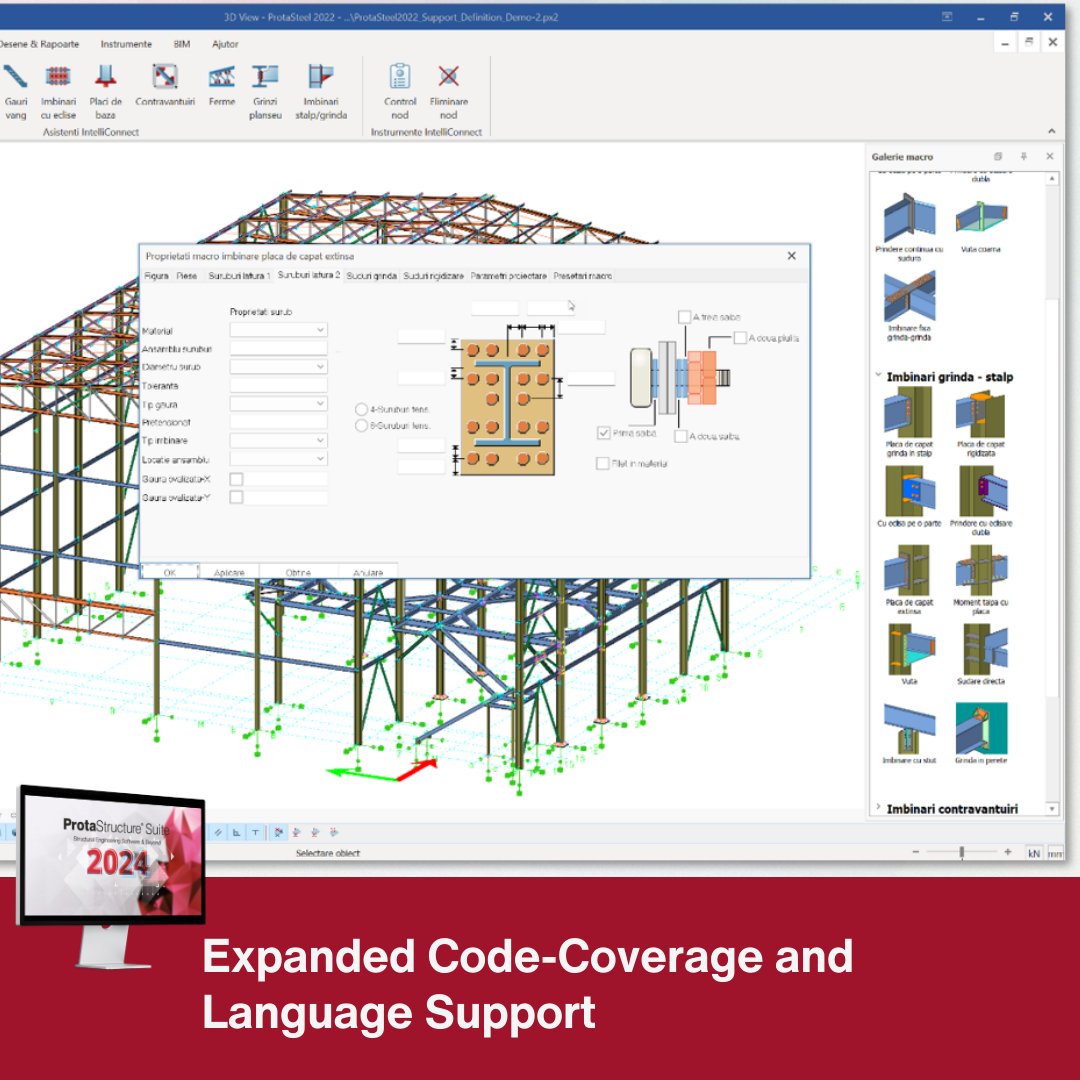Viewport: 1080px width, 1080px height.
Task: Open the Placi de baza assistant
Action: [x=105, y=92]
